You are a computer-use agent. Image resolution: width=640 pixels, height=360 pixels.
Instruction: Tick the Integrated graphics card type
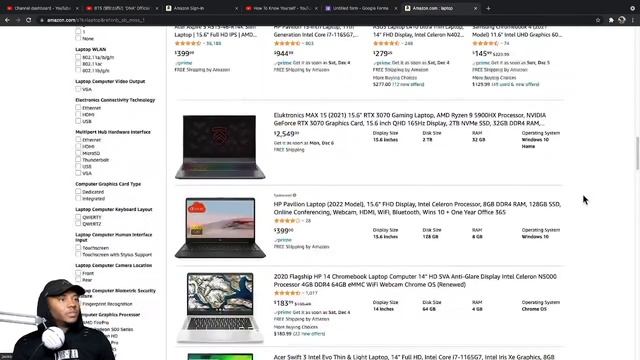point(78,198)
